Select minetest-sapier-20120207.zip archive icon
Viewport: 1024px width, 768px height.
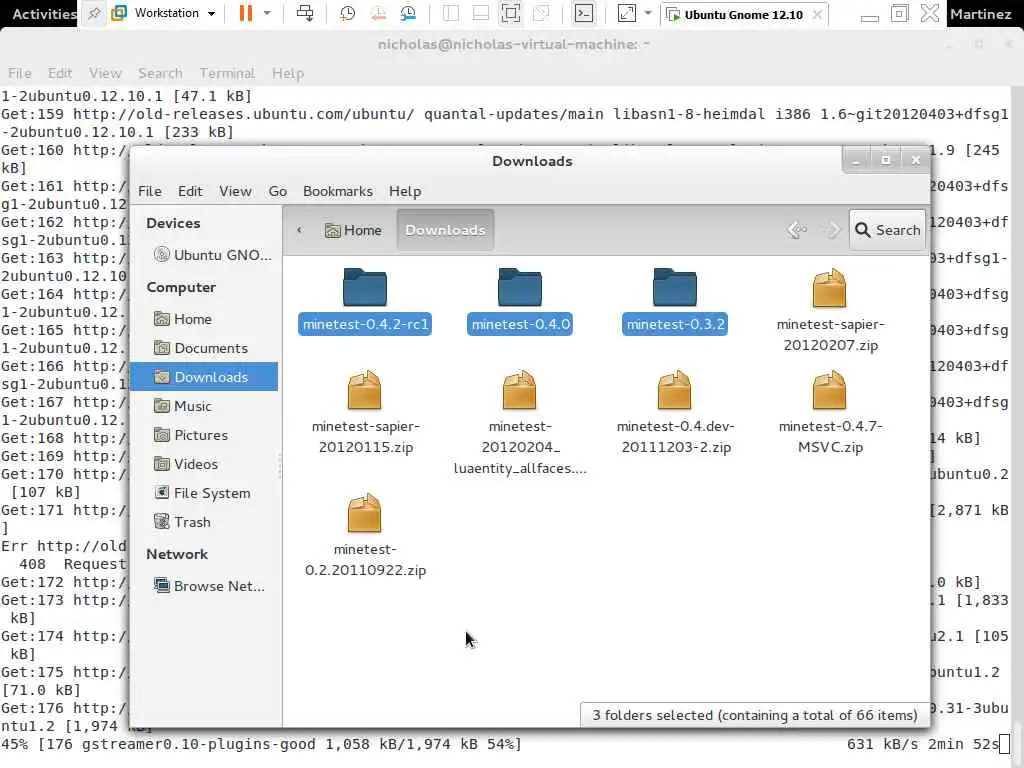[x=829, y=287]
